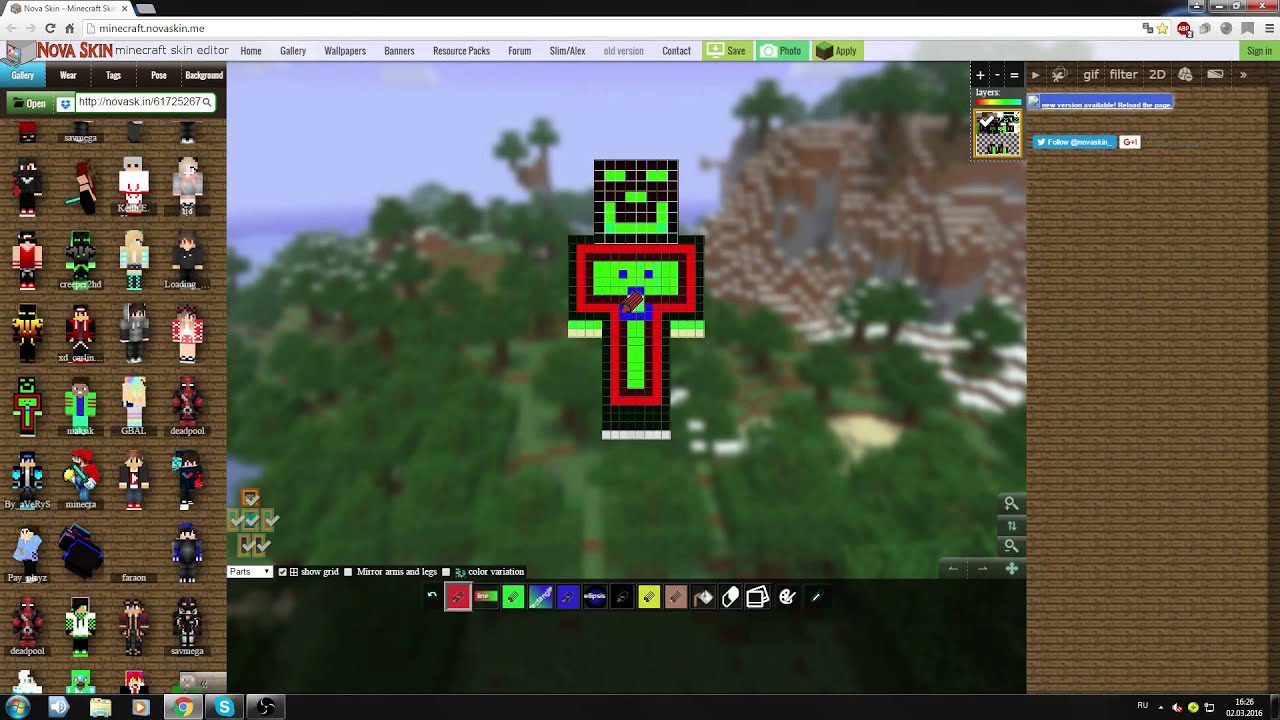
Task: Select the blue pencil tool
Action: (567, 597)
